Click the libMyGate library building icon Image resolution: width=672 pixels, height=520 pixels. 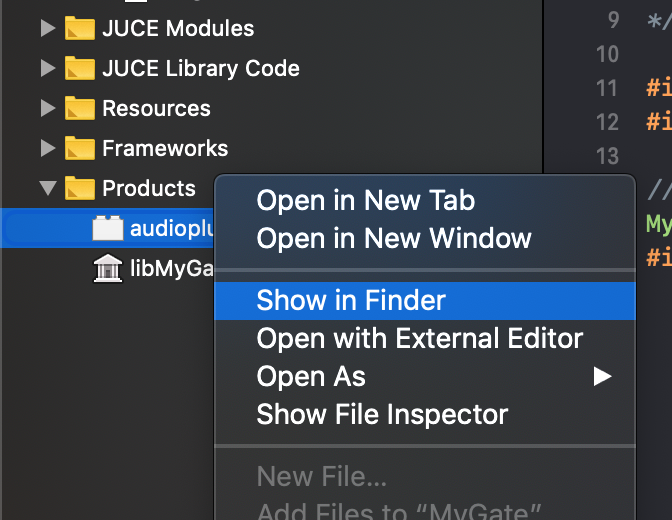tap(107, 269)
